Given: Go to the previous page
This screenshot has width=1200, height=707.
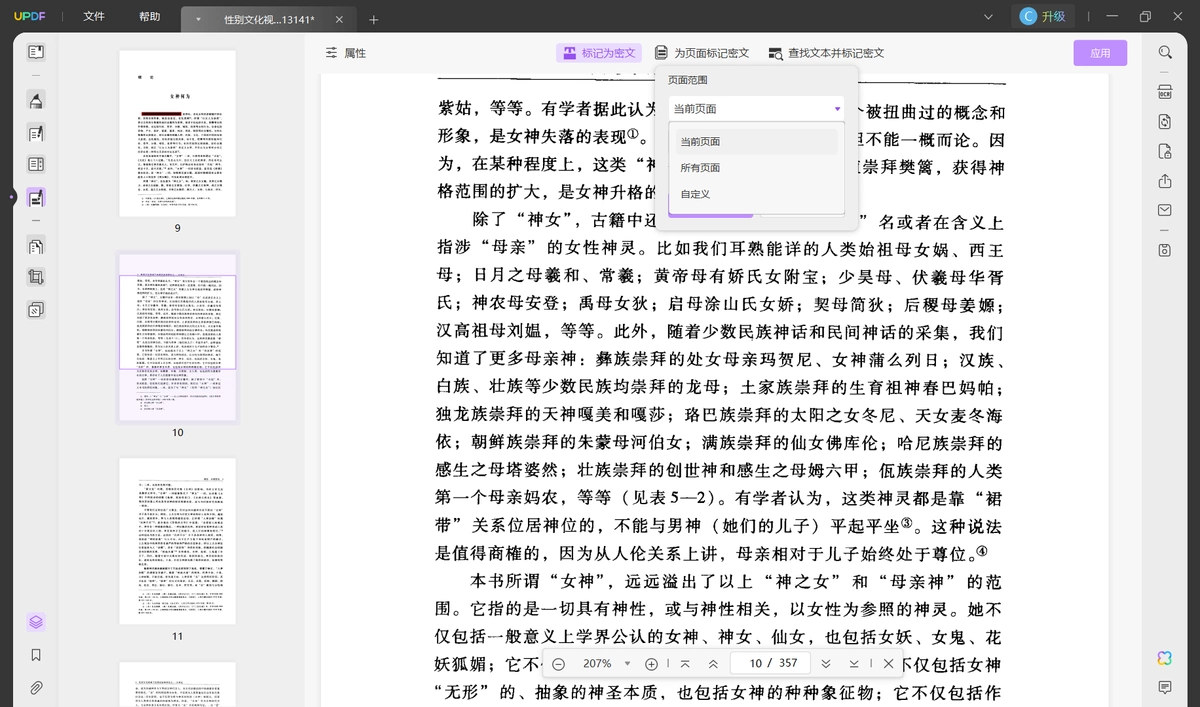Looking at the screenshot, I should tap(713, 664).
